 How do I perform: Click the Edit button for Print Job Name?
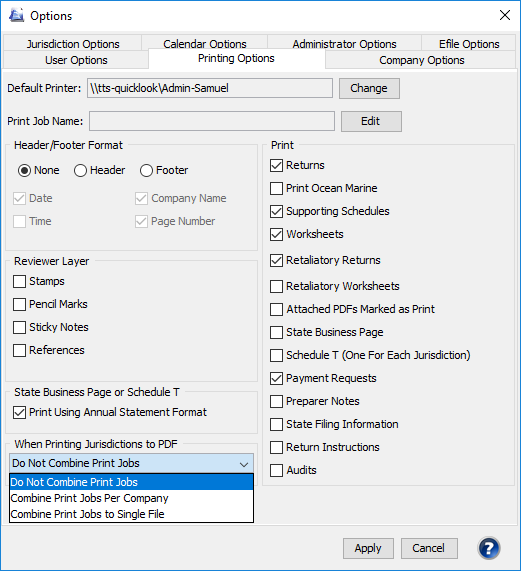tap(371, 121)
